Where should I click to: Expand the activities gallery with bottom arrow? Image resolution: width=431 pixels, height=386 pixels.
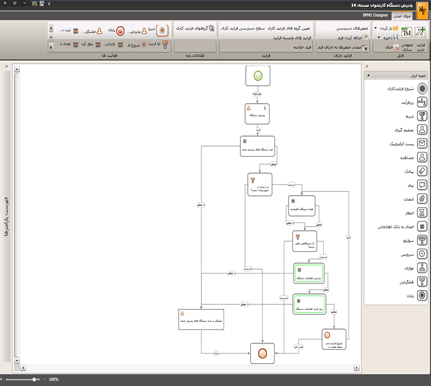51,47
